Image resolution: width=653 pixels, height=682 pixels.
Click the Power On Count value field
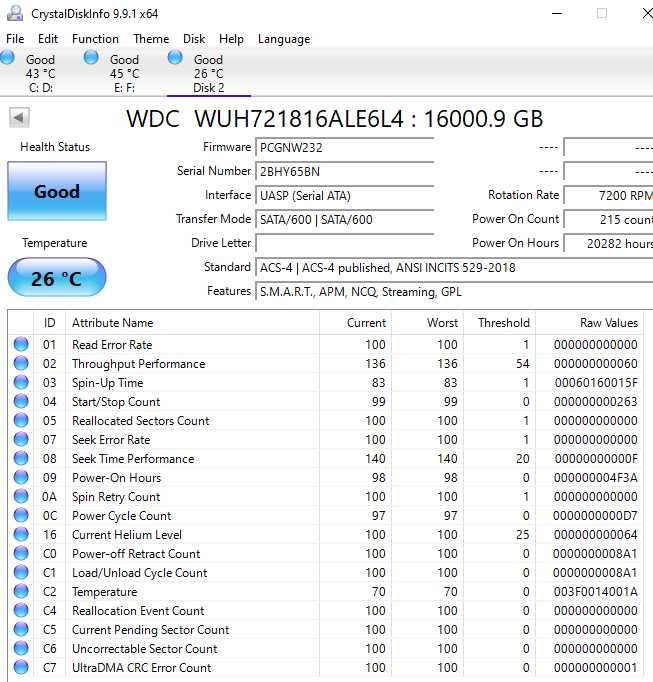coord(608,219)
